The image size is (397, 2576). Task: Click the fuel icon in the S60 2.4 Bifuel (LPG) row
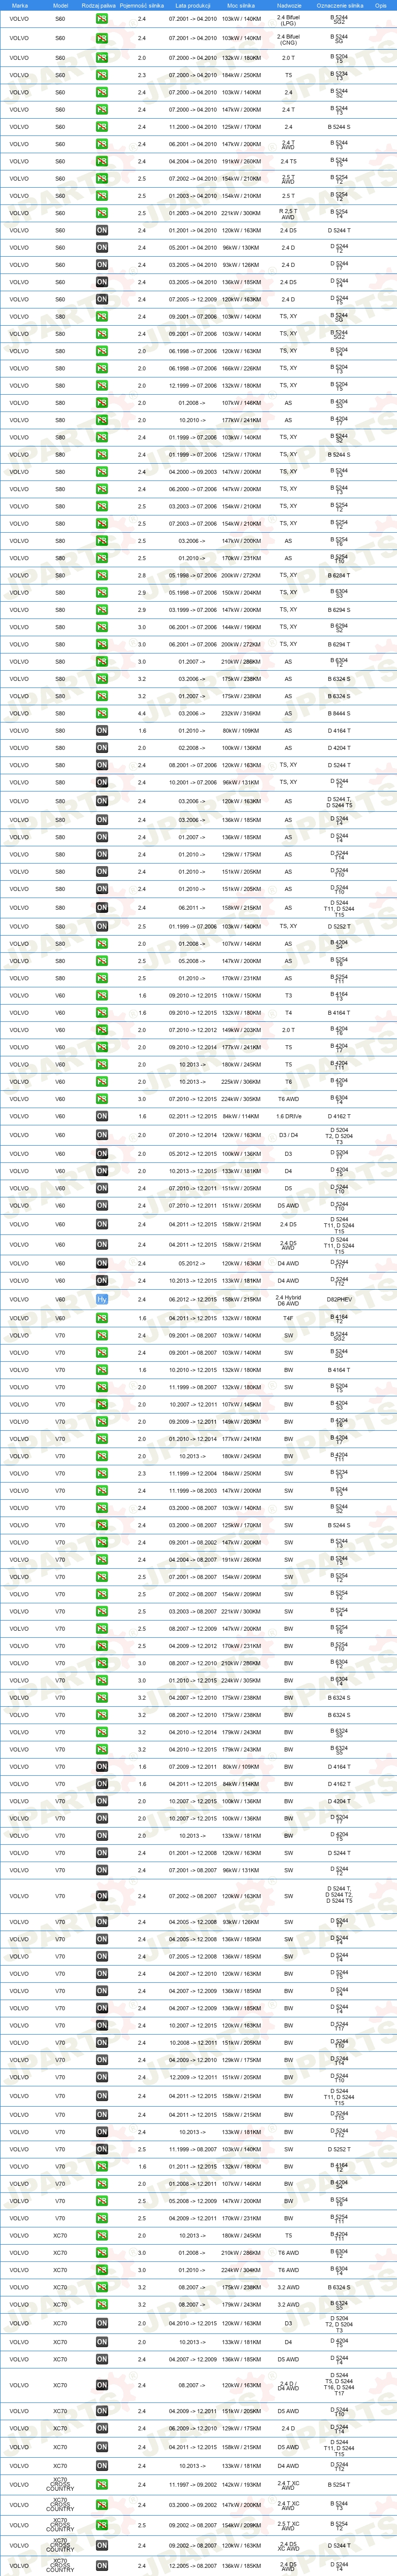[x=102, y=19]
